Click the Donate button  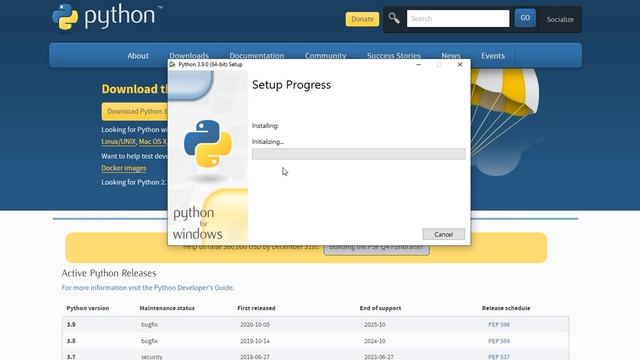pos(362,19)
